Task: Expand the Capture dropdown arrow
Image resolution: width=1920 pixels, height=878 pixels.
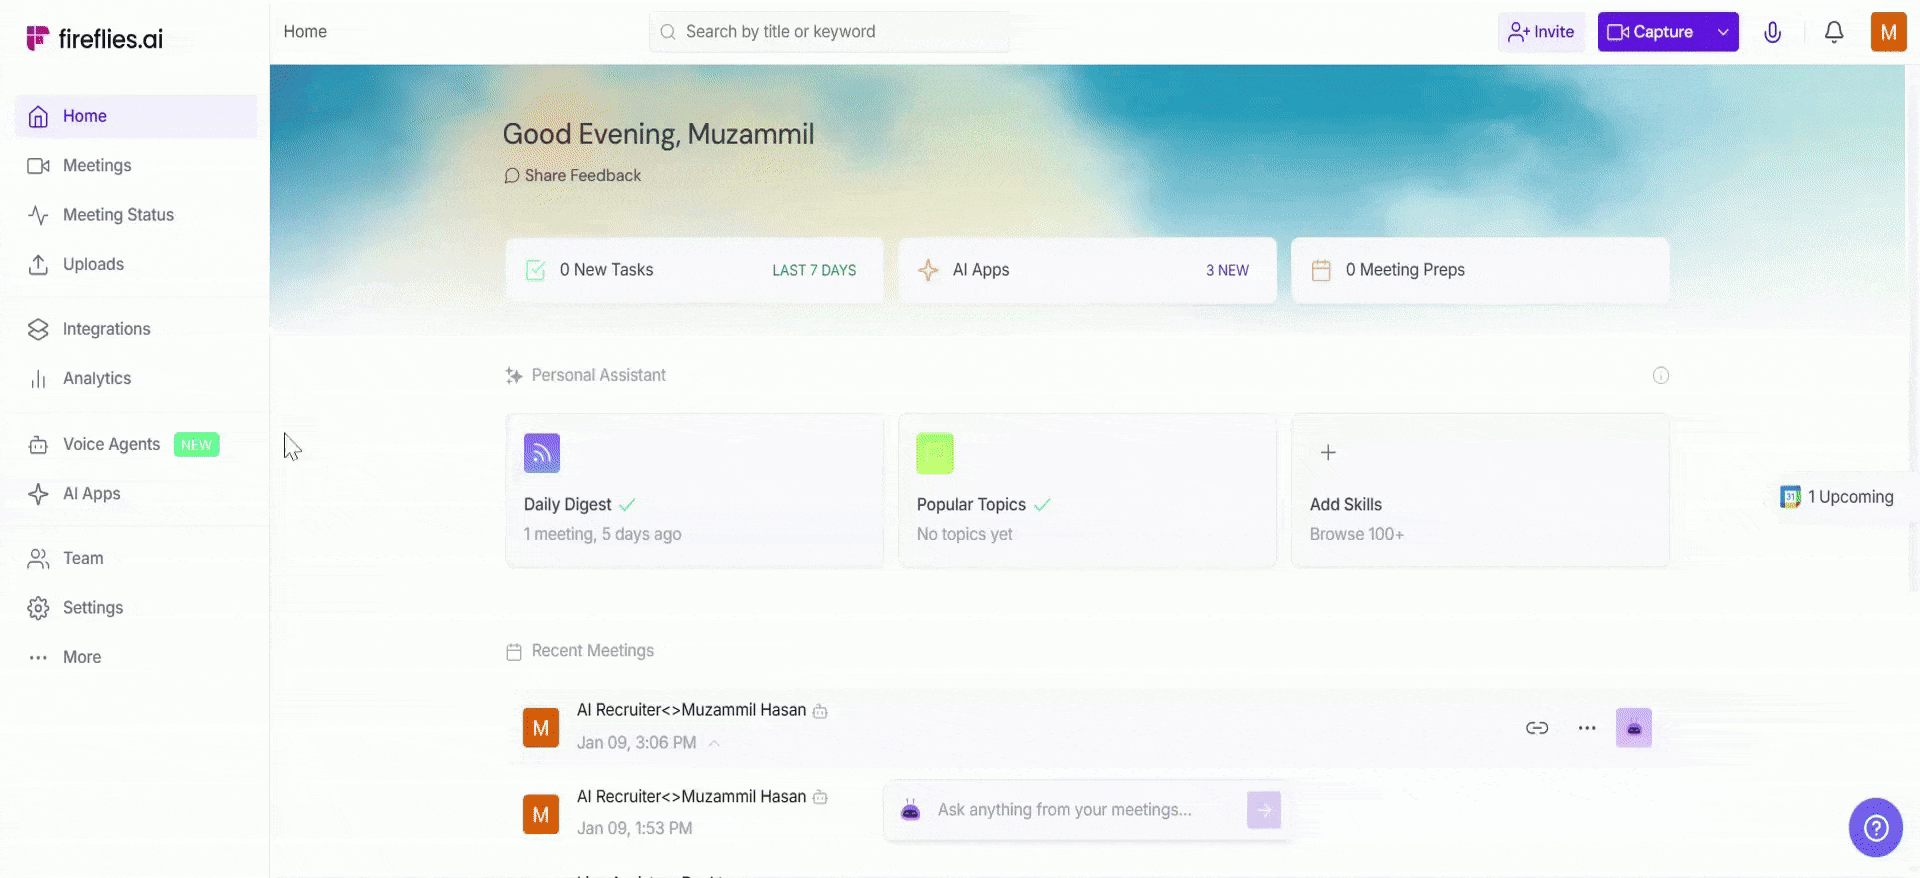Action: 1723,32
